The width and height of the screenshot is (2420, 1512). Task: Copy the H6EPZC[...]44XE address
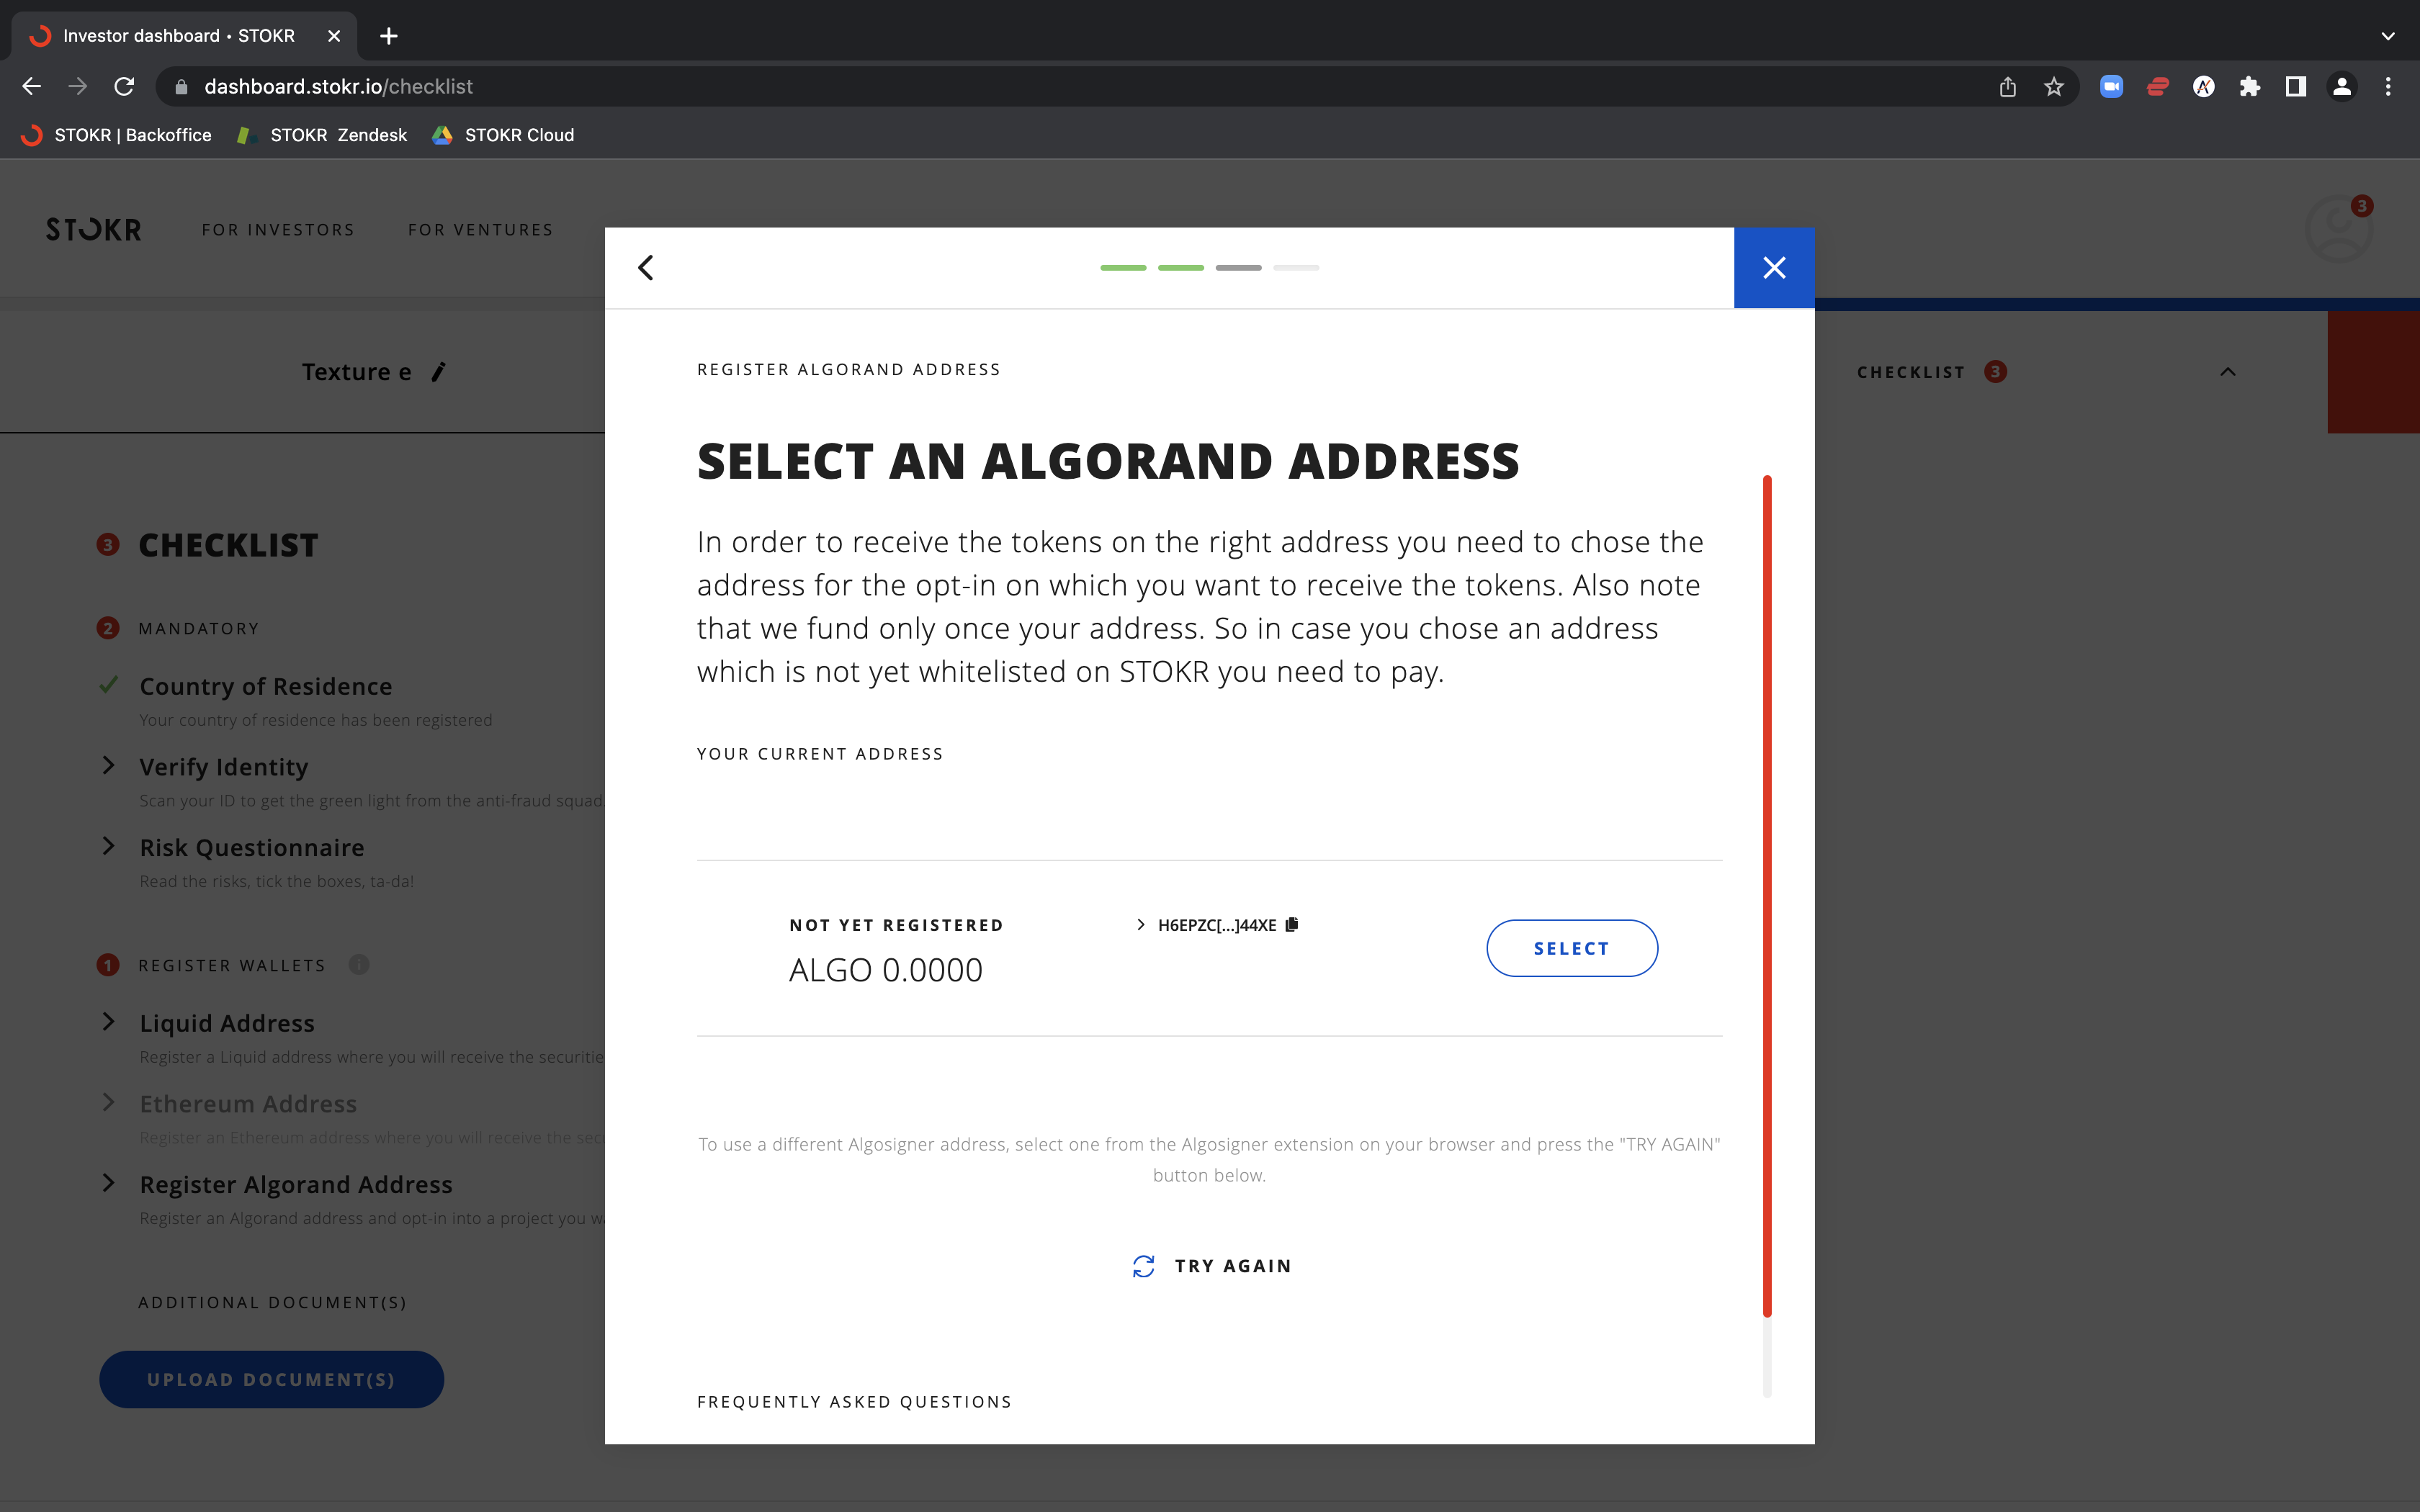tap(1292, 925)
